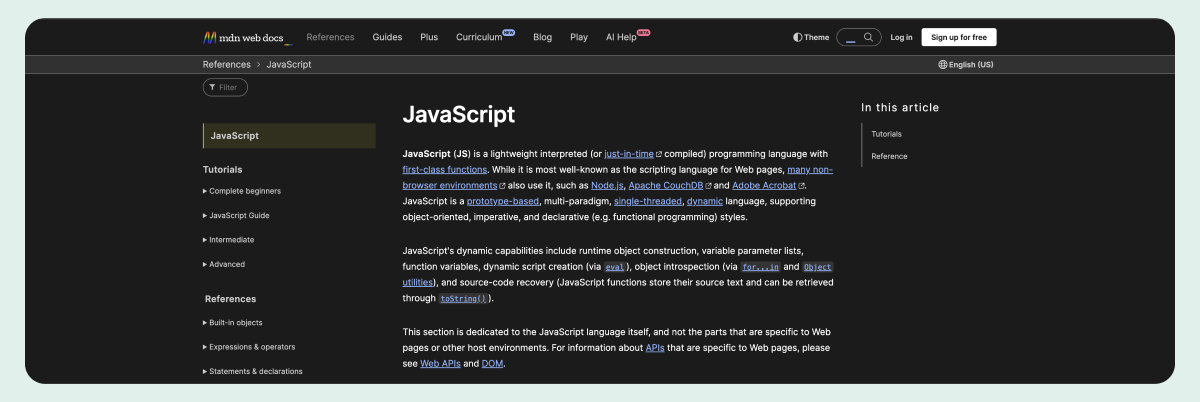Expand Expressions & operators in the sidebar

pos(251,347)
